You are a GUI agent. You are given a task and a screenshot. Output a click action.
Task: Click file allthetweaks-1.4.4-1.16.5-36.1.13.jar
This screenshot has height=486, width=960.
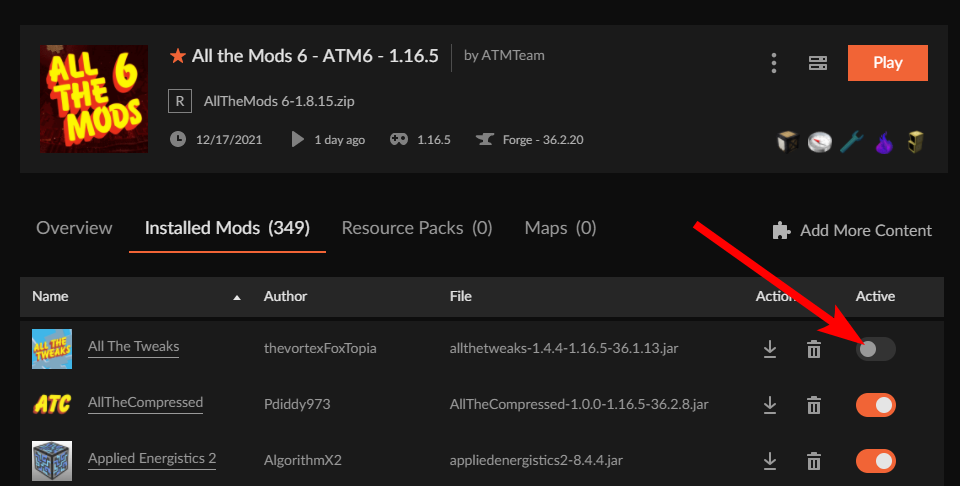click(564, 348)
